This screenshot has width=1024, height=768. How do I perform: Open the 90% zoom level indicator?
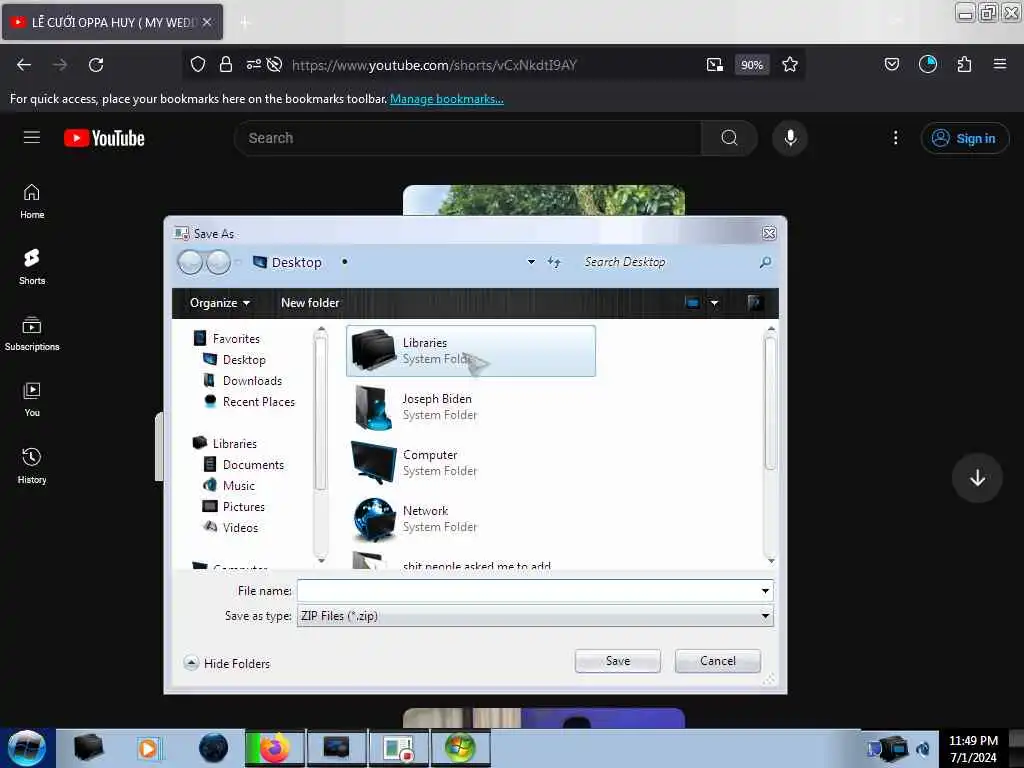click(752, 65)
